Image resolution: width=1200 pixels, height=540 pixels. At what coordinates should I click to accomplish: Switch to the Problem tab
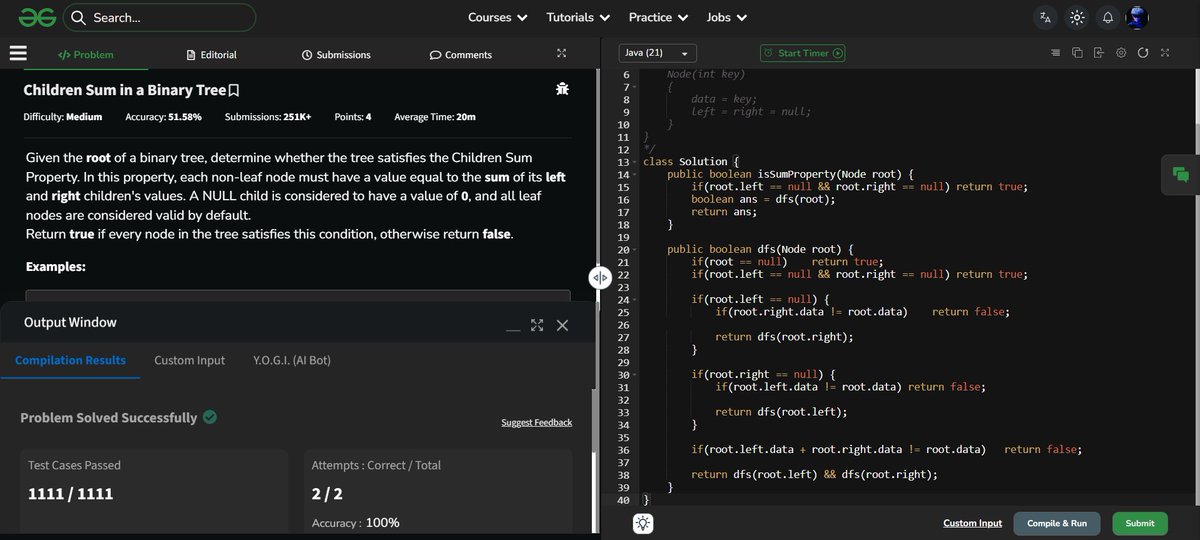pyautogui.click(x=86, y=54)
